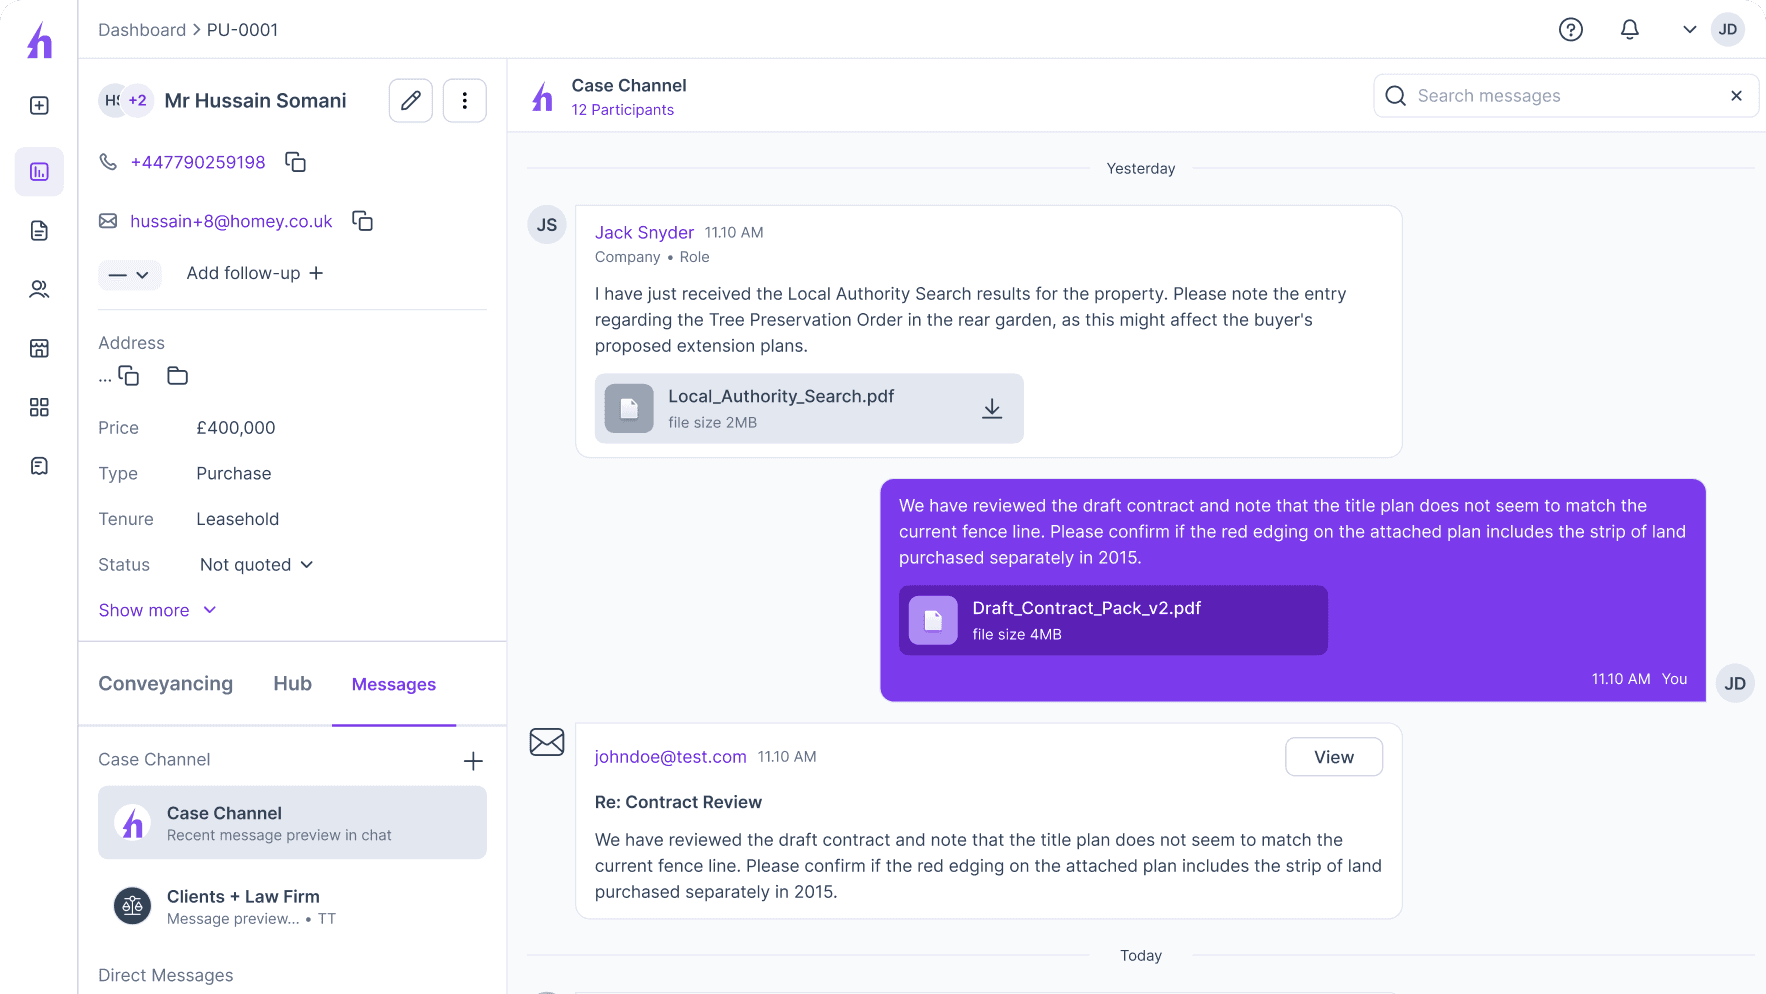Expand the account dropdown chevron in header
This screenshot has height=994, width=1766.
click(1689, 30)
